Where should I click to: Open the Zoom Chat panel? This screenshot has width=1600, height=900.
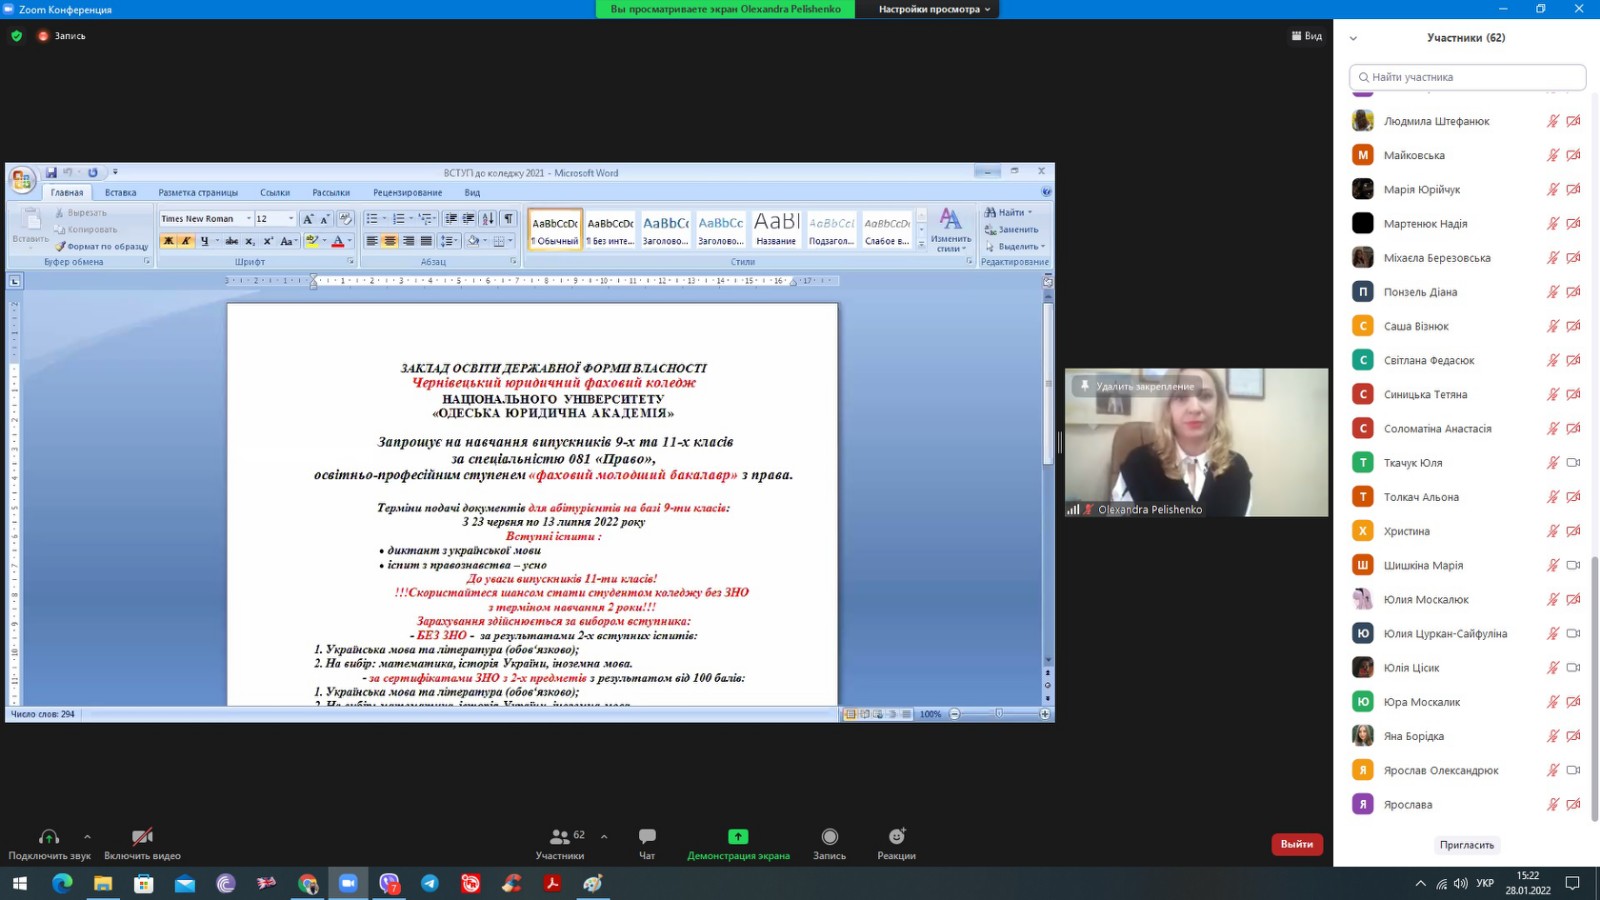647,842
